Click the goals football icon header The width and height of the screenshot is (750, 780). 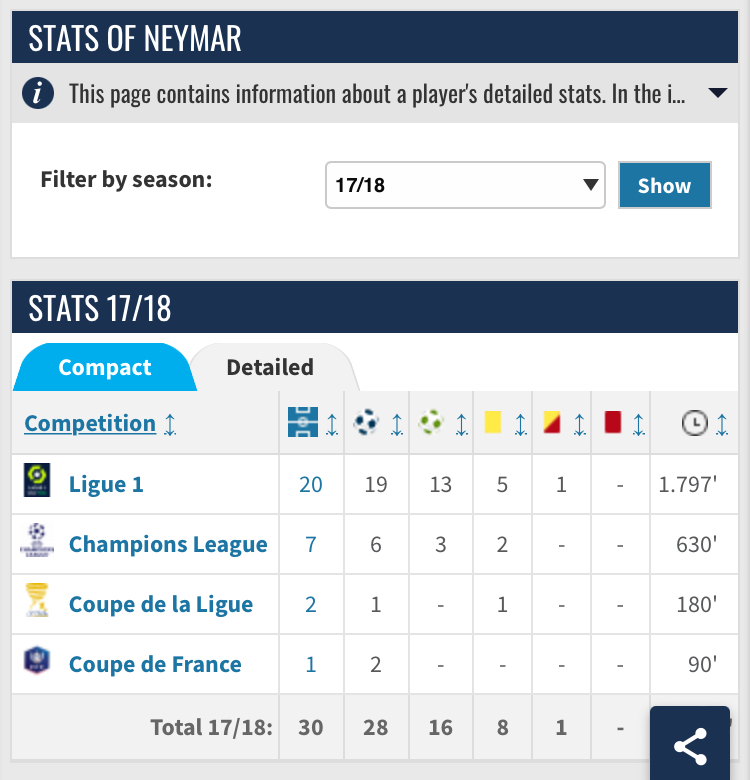[x=366, y=423]
